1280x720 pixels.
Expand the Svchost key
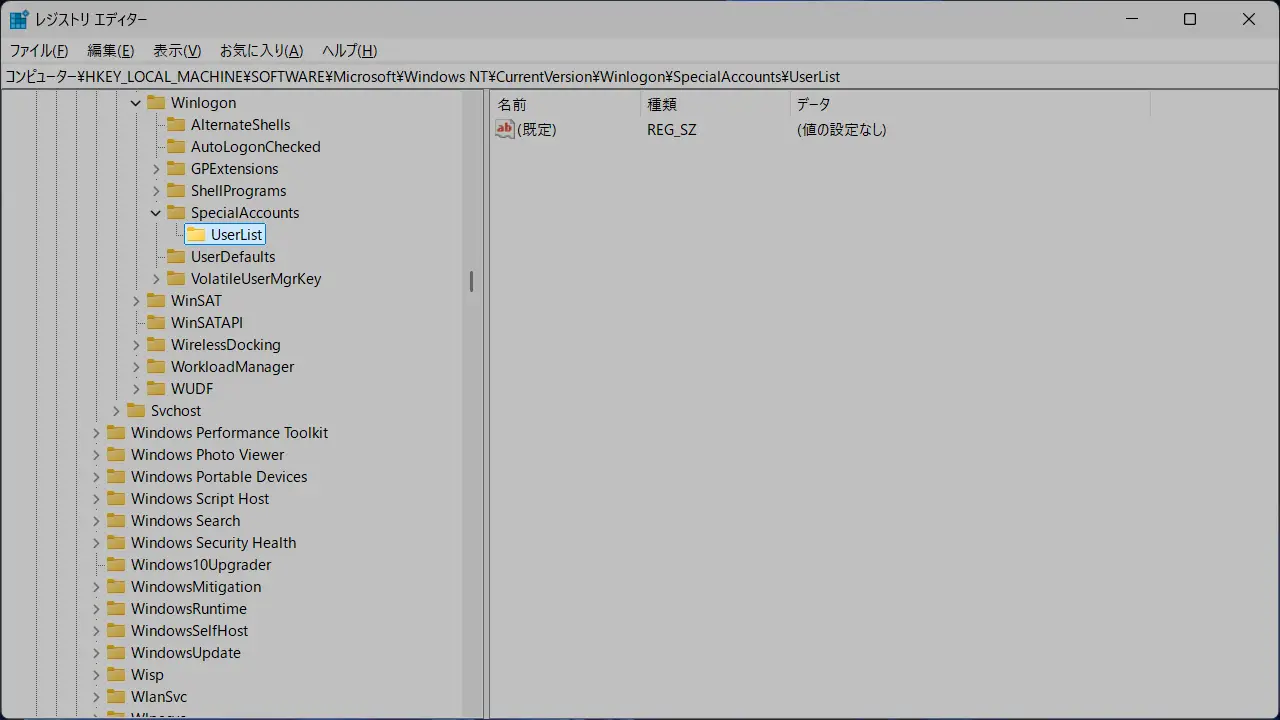(116, 411)
